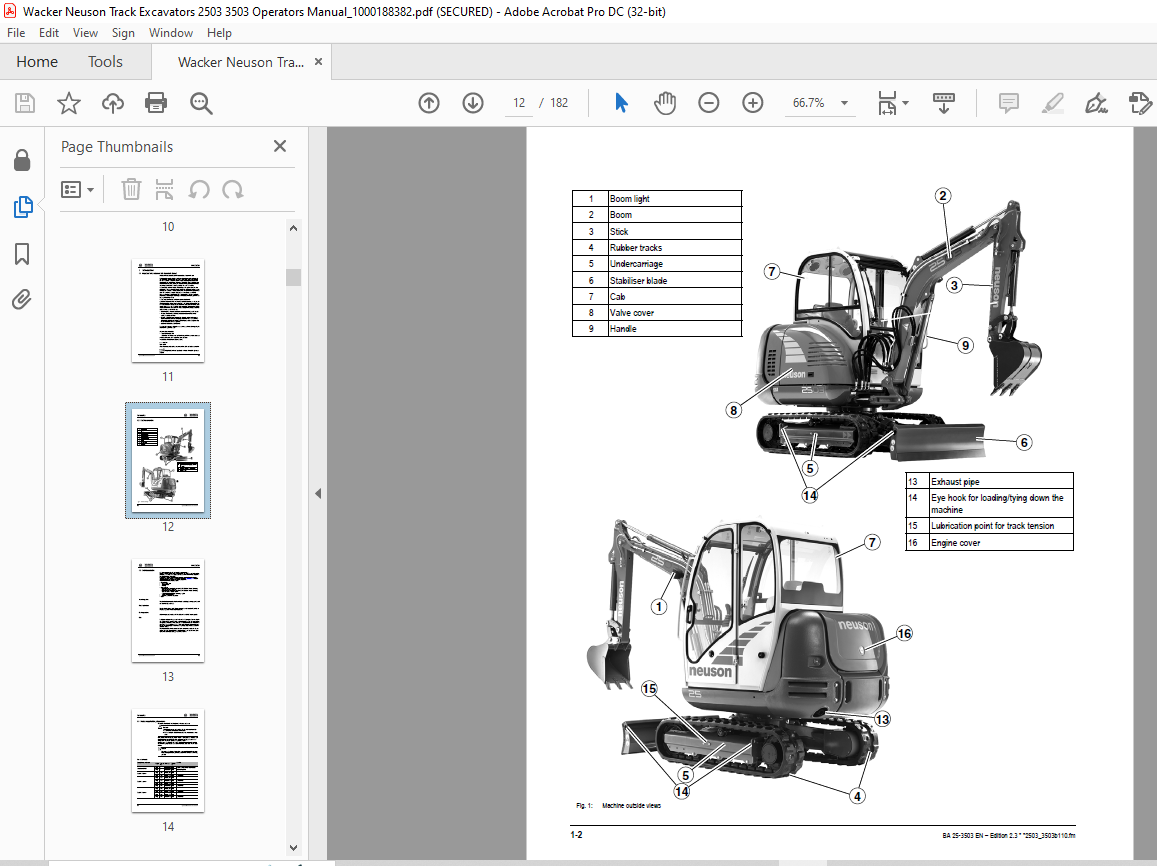1157x866 pixels.
Task: Open the Edit menu
Action: click(49, 32)
